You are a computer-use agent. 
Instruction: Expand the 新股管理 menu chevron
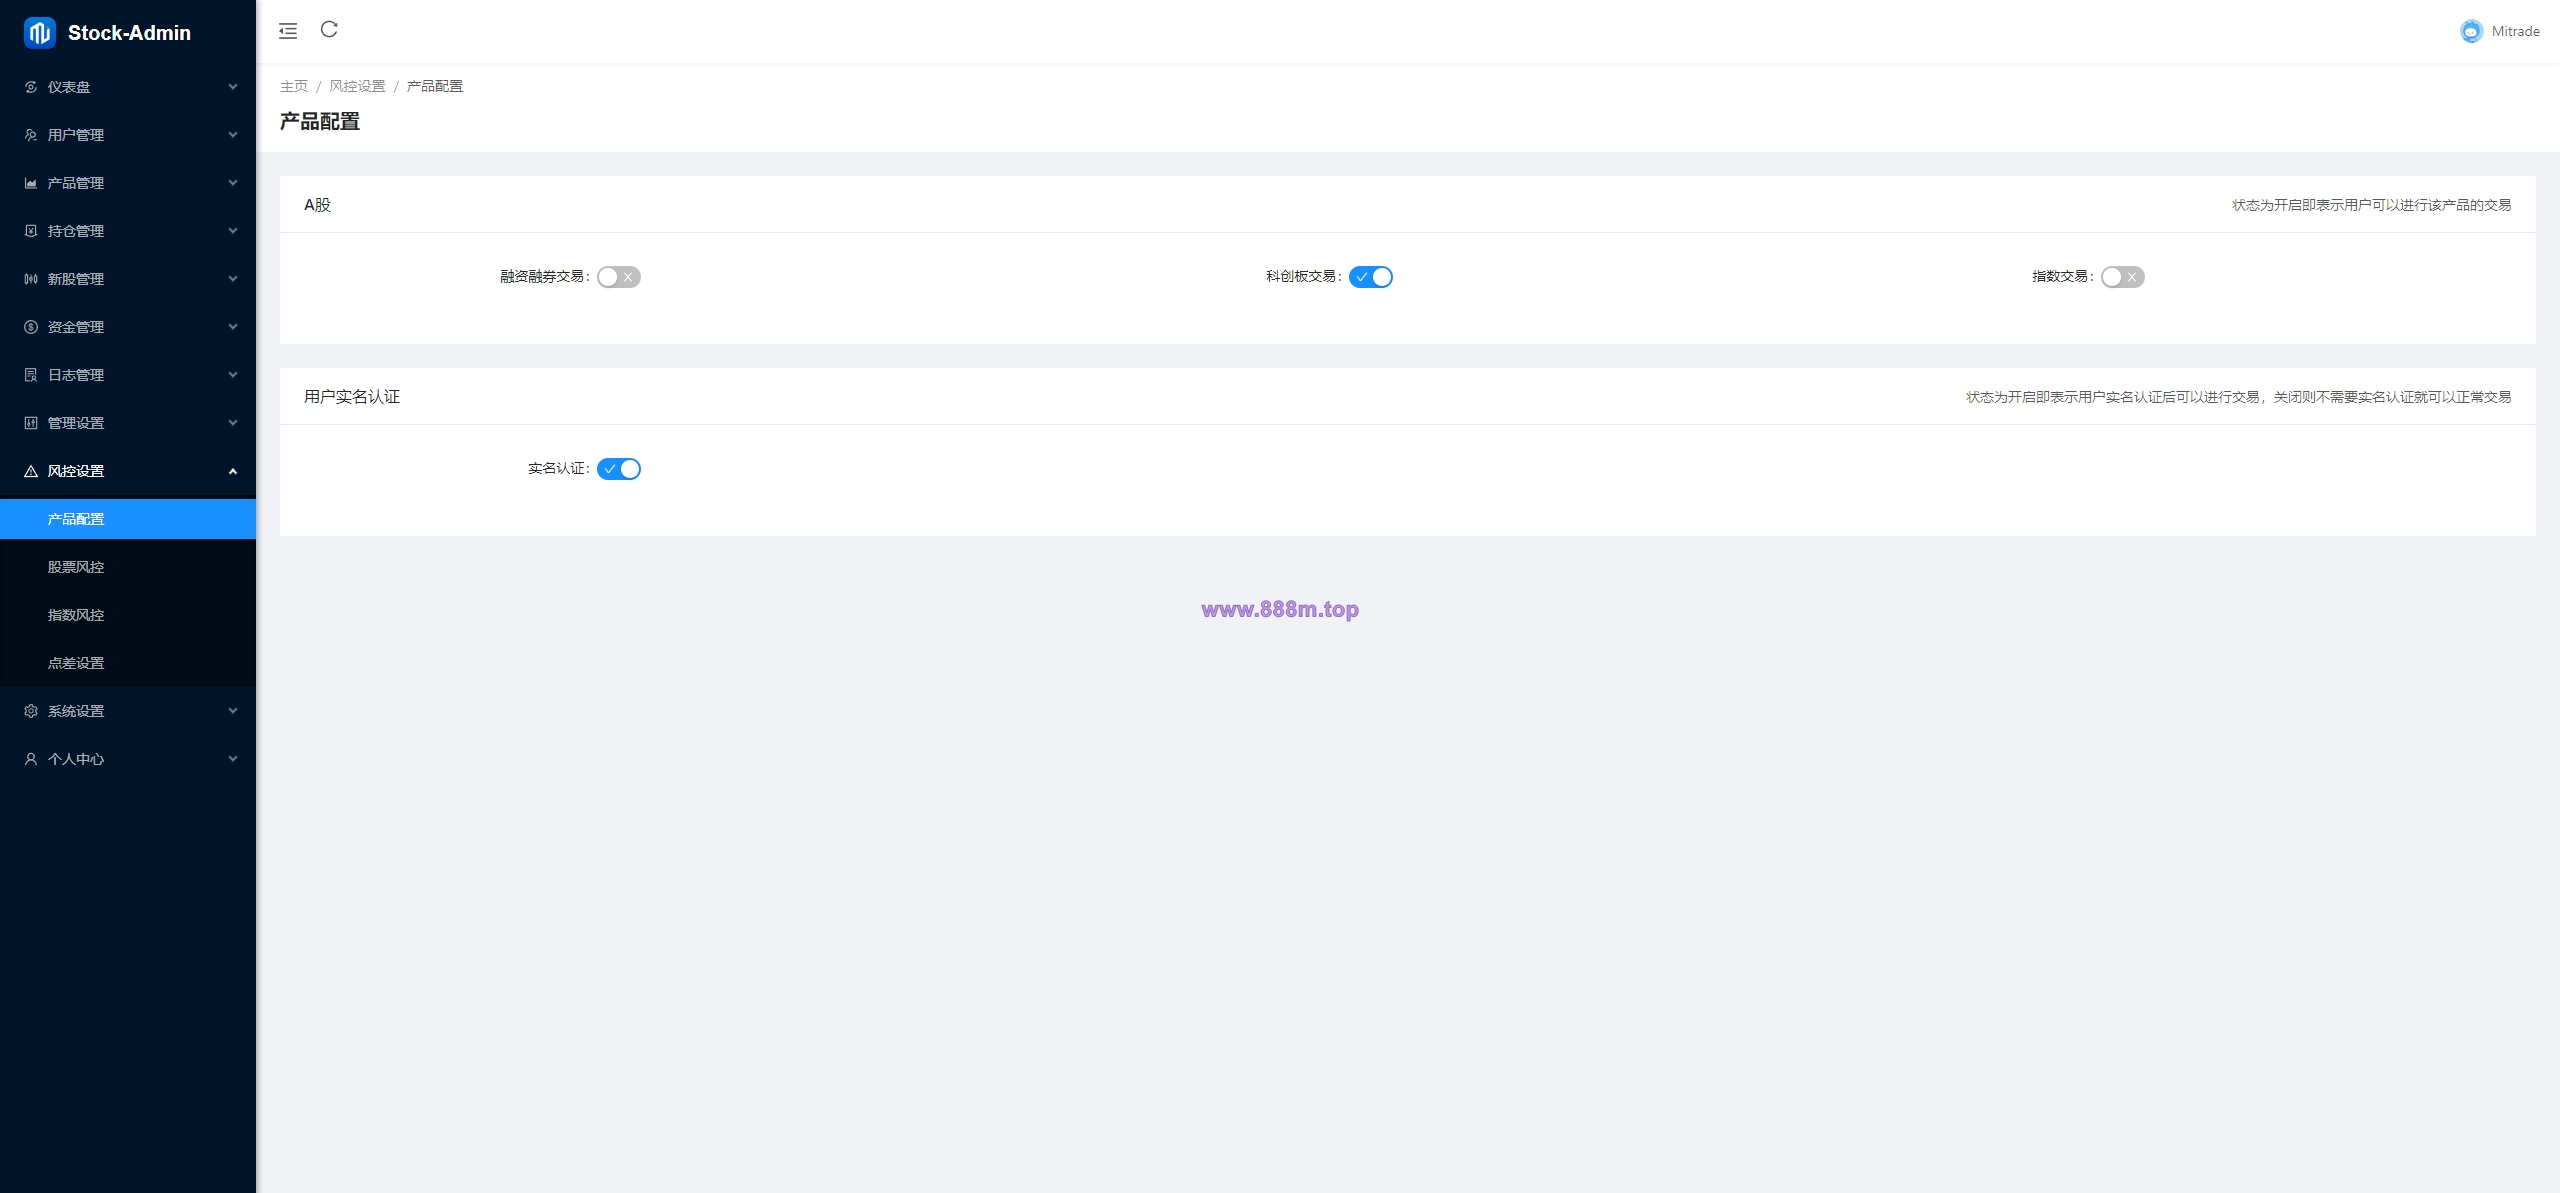tap(233, 279)
